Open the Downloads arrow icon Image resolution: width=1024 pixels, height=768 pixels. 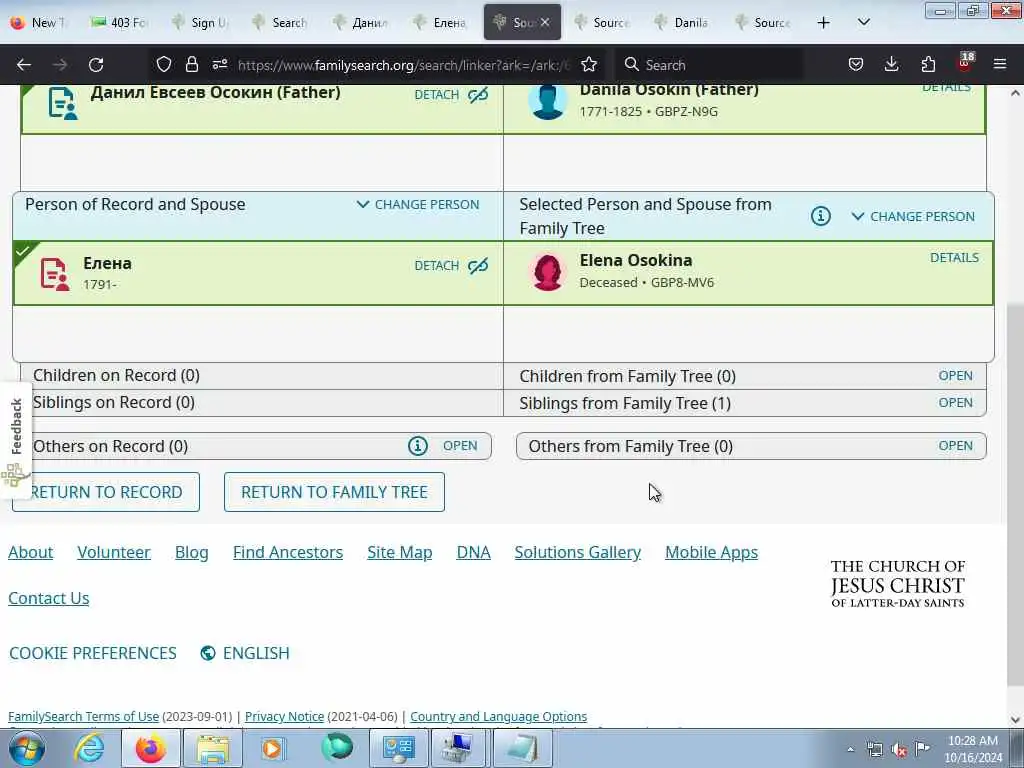(x=891, y=64)
